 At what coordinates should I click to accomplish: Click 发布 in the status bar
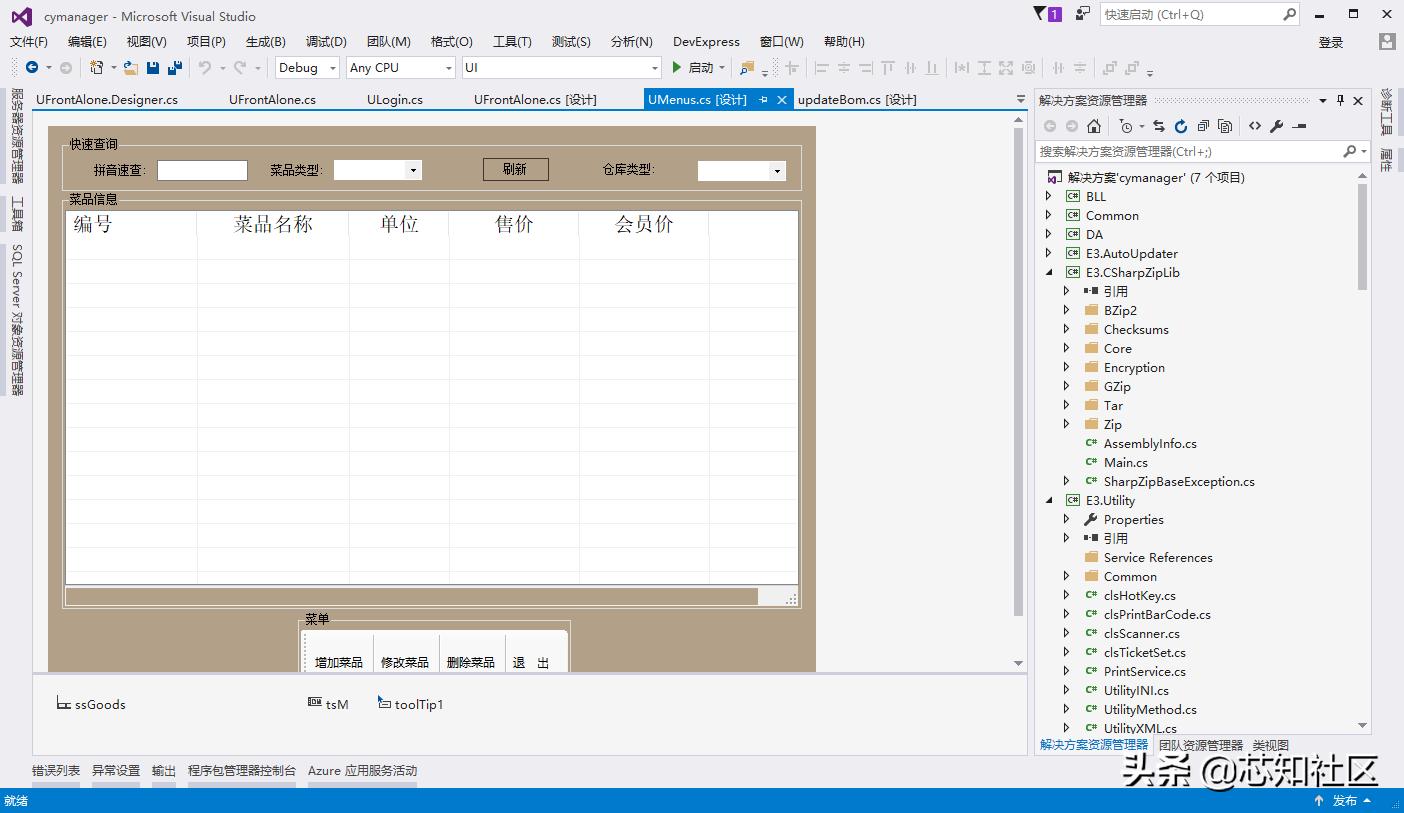tap(1345, 800)
